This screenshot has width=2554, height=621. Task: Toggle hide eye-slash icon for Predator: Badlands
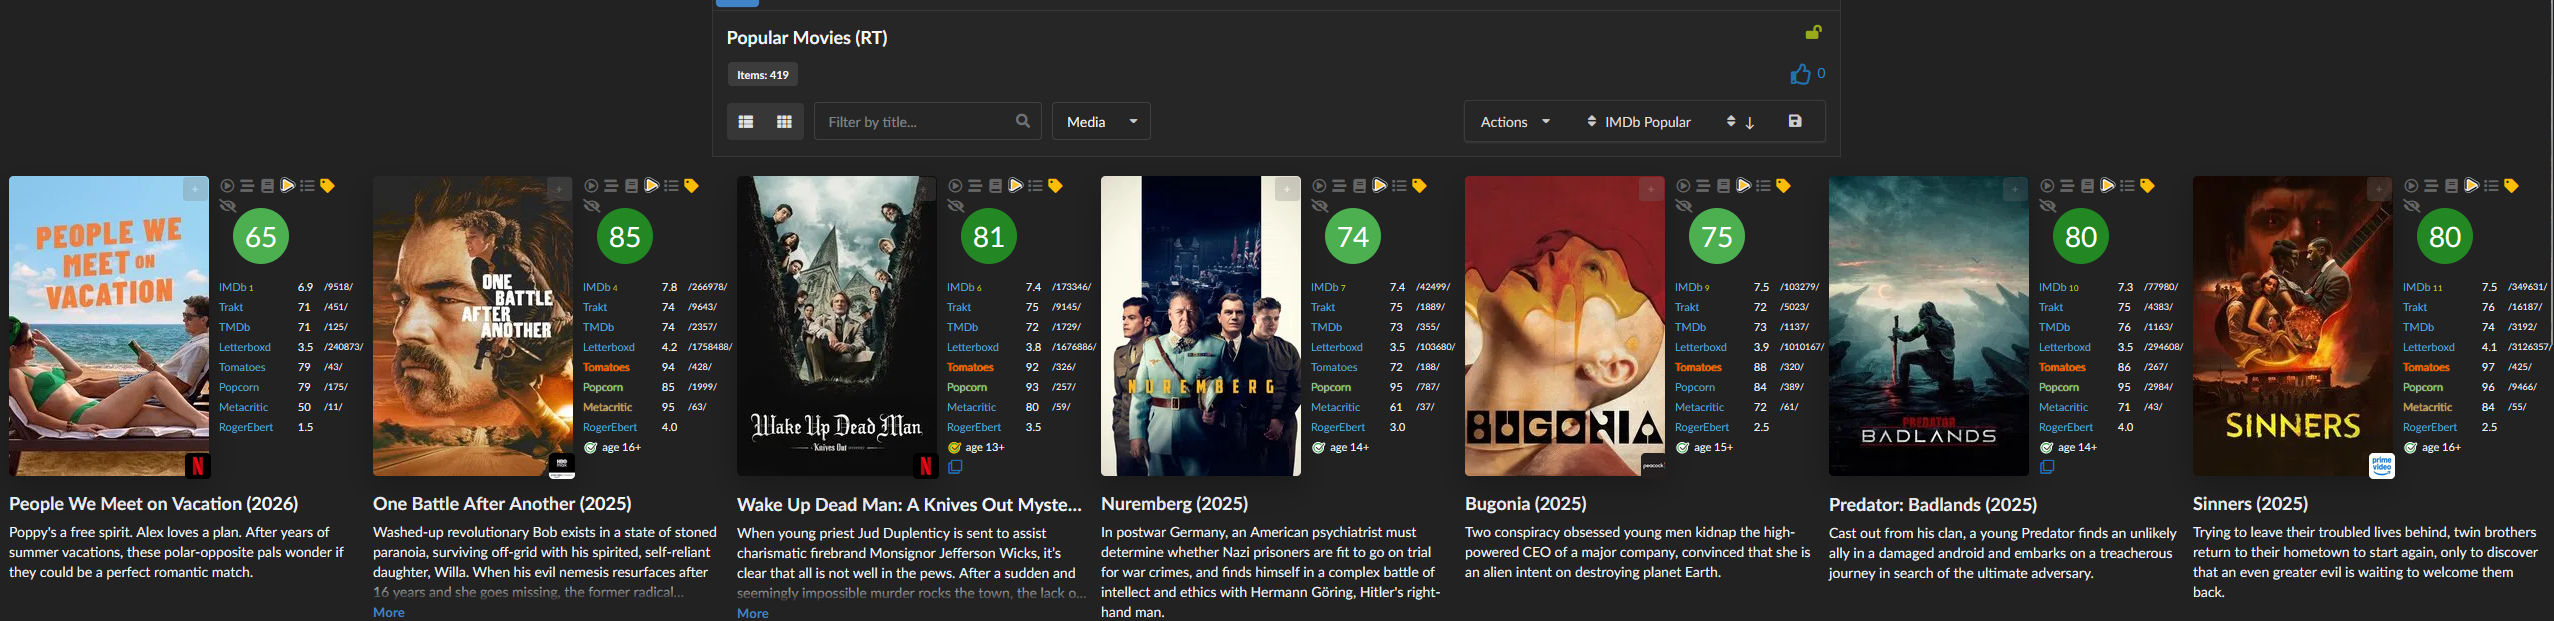pos(2048,206)
